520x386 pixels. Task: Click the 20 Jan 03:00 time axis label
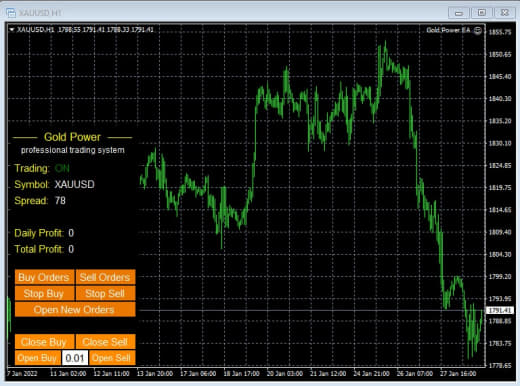pos(285,374)
